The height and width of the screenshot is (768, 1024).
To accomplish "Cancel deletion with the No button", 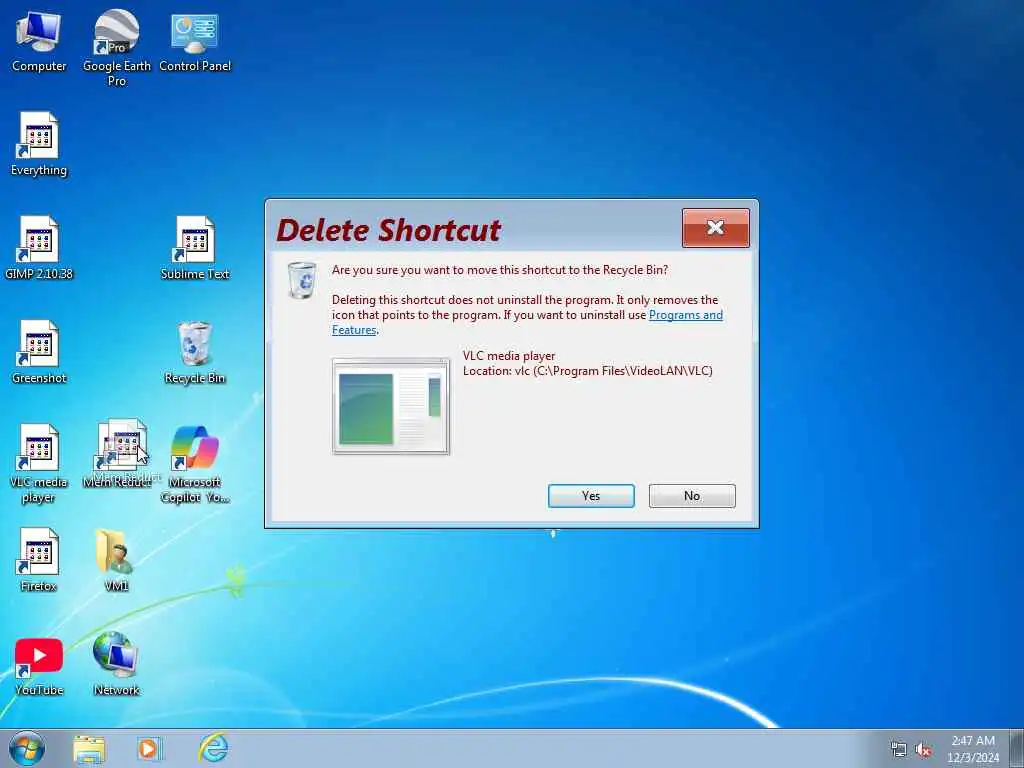I will (x=692, y=496).
